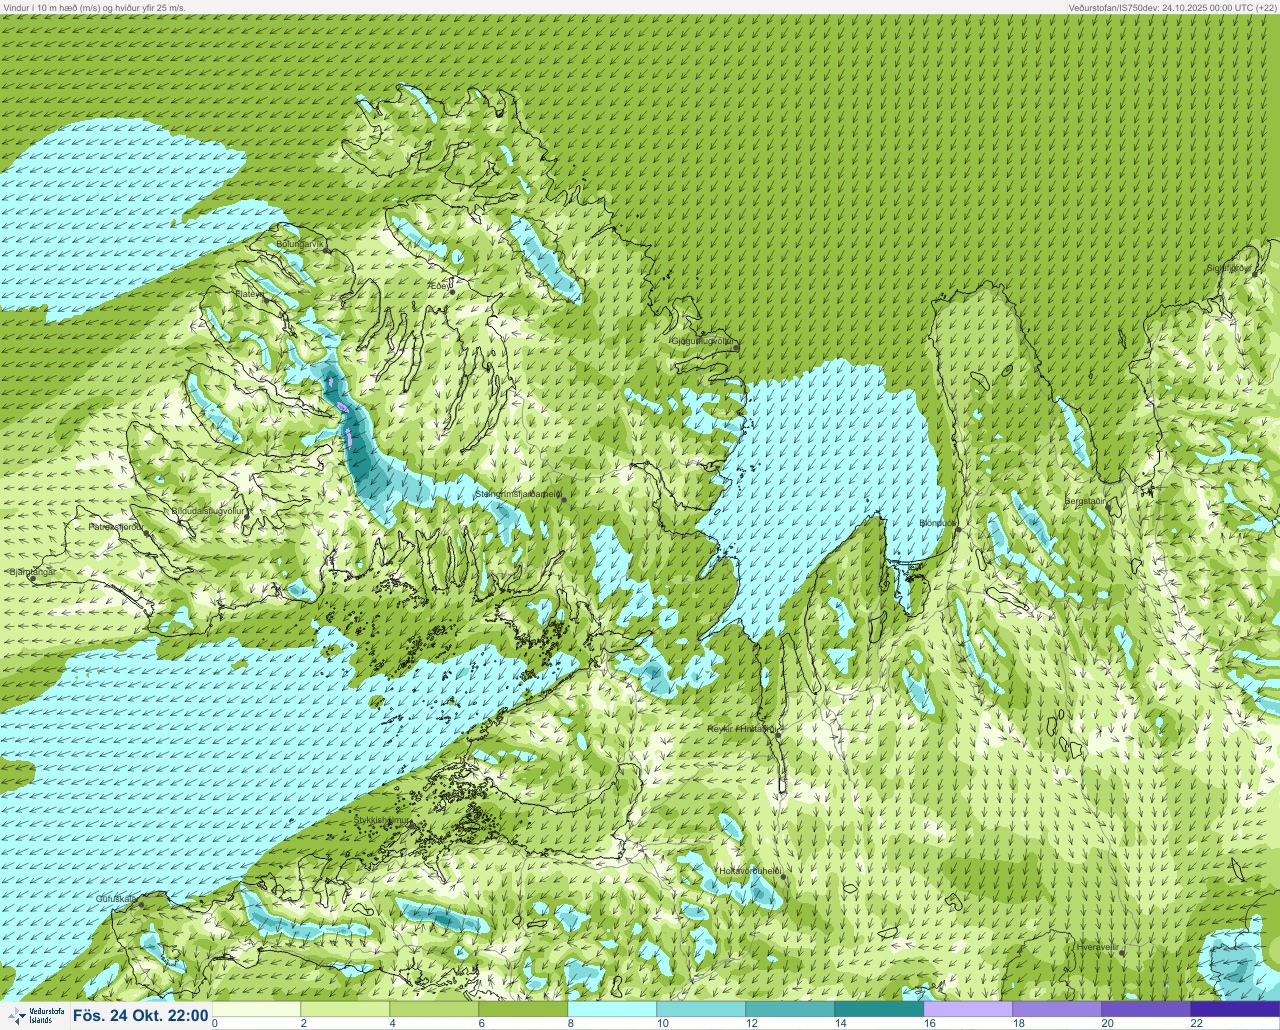The width and height of the screenshot is (1280, 1030).
Task: Select the 4–6 m/s legend swatch
Action: [434, 1009]
